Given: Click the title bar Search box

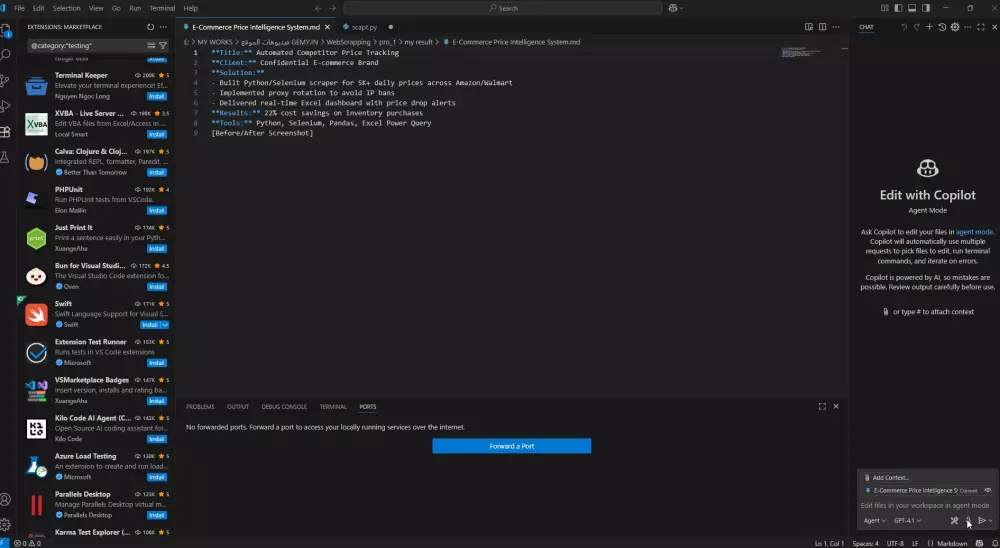Looking at the screenshot, I should (x=503, y=8).
